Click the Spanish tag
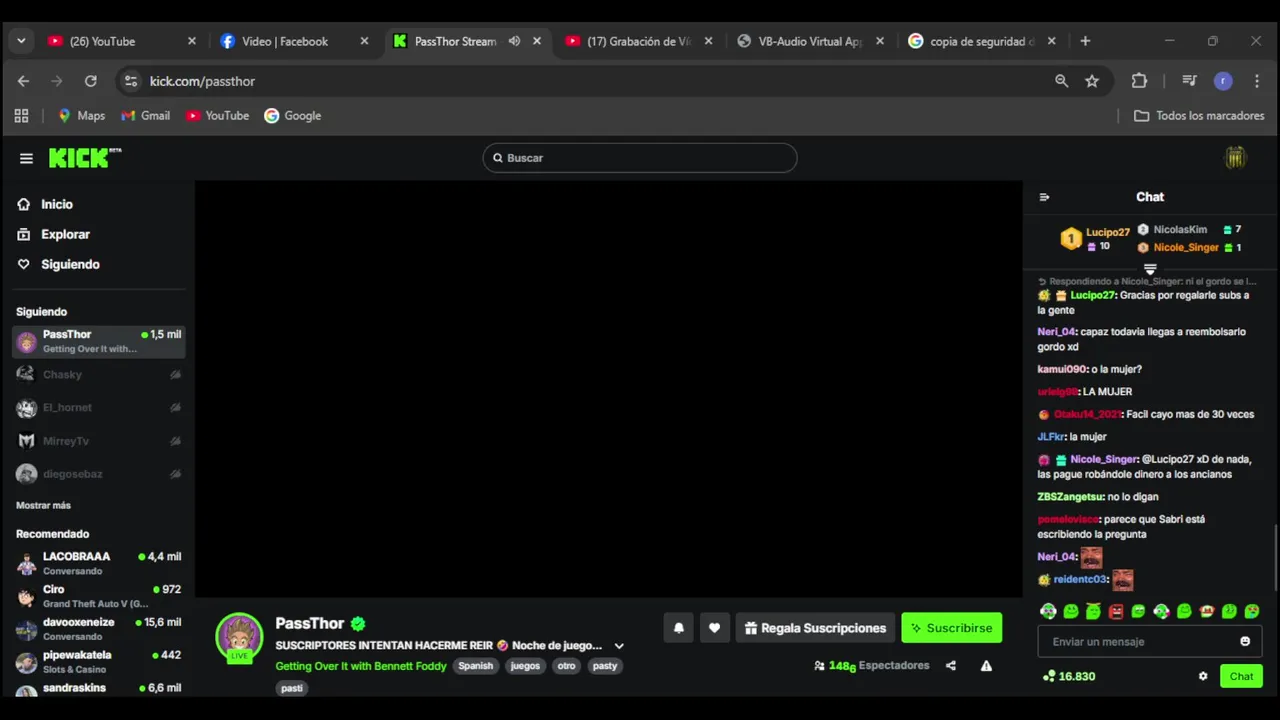This screenshot has height=720, width=1280. pyautogui.click(x=476, y=666)
